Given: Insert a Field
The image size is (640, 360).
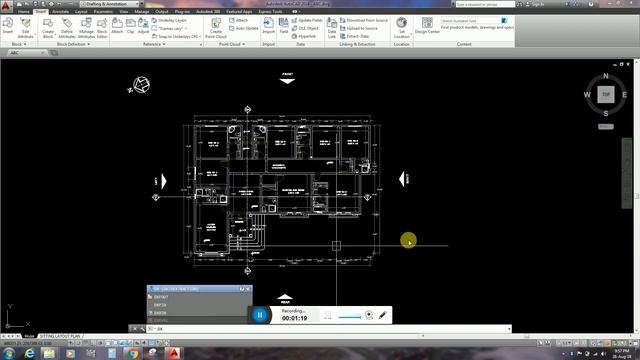Looking at the screenshot, I should [284, 25].
